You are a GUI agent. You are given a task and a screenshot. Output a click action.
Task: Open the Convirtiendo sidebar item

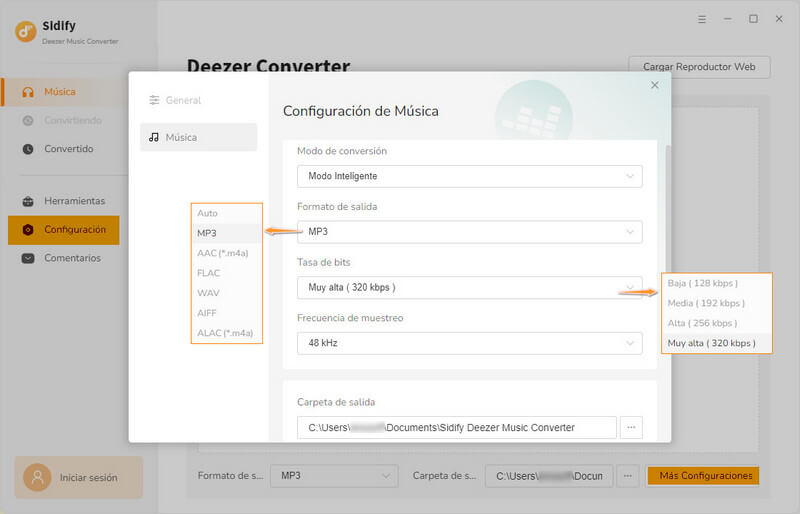(64, 120)
